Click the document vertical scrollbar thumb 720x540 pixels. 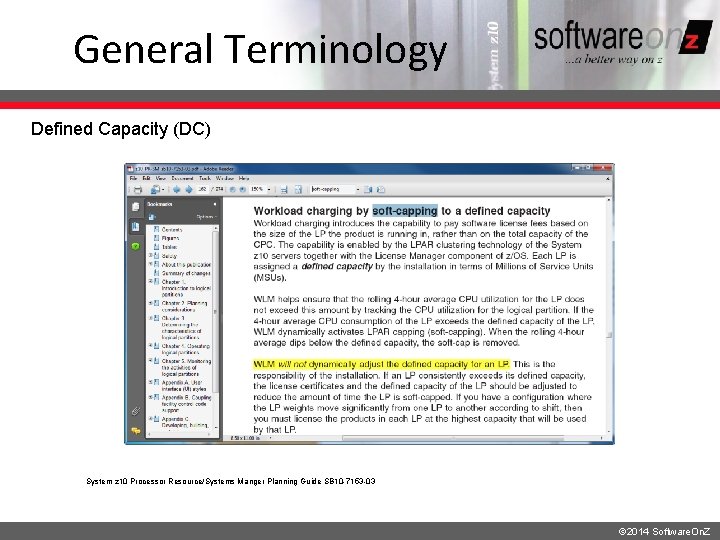609,335
